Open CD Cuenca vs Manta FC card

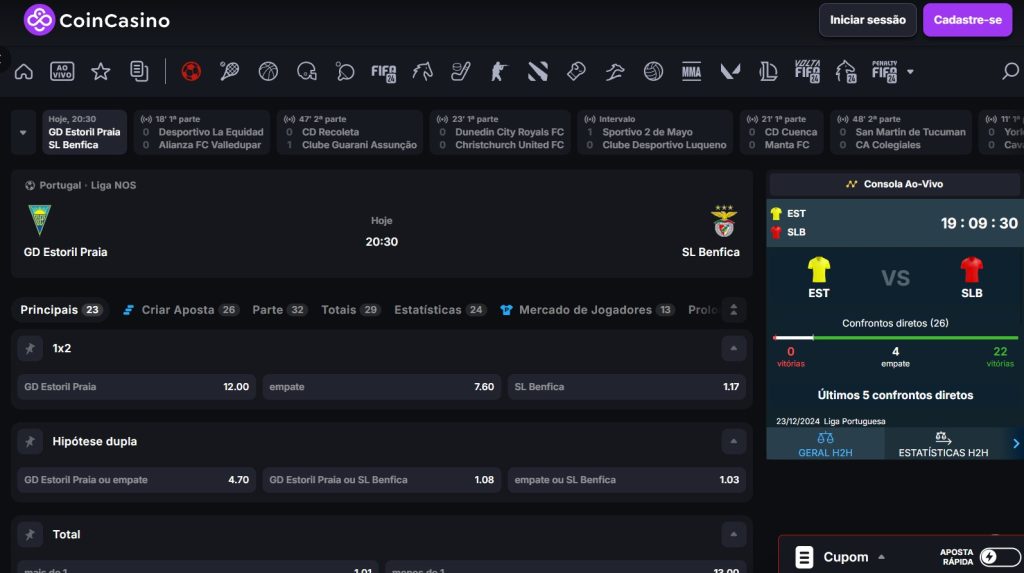pos(782,132)
